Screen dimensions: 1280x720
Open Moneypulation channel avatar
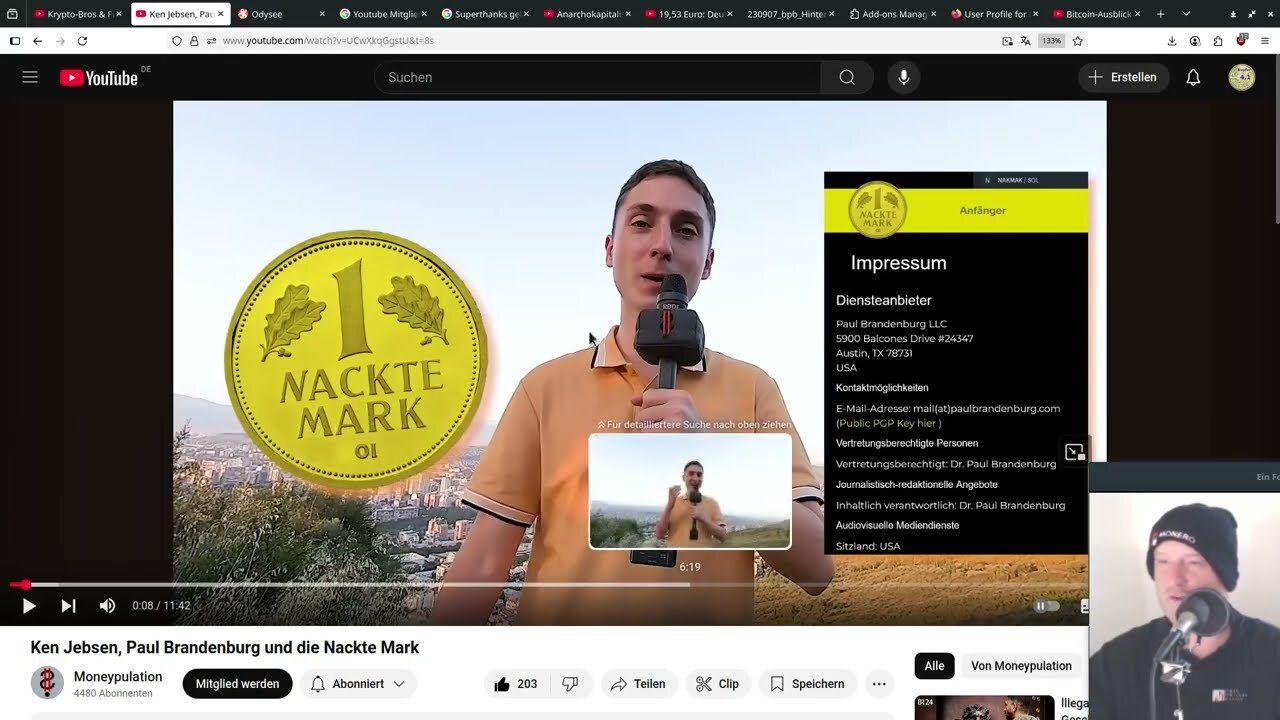pyautogui.click(x=47, y=683)
